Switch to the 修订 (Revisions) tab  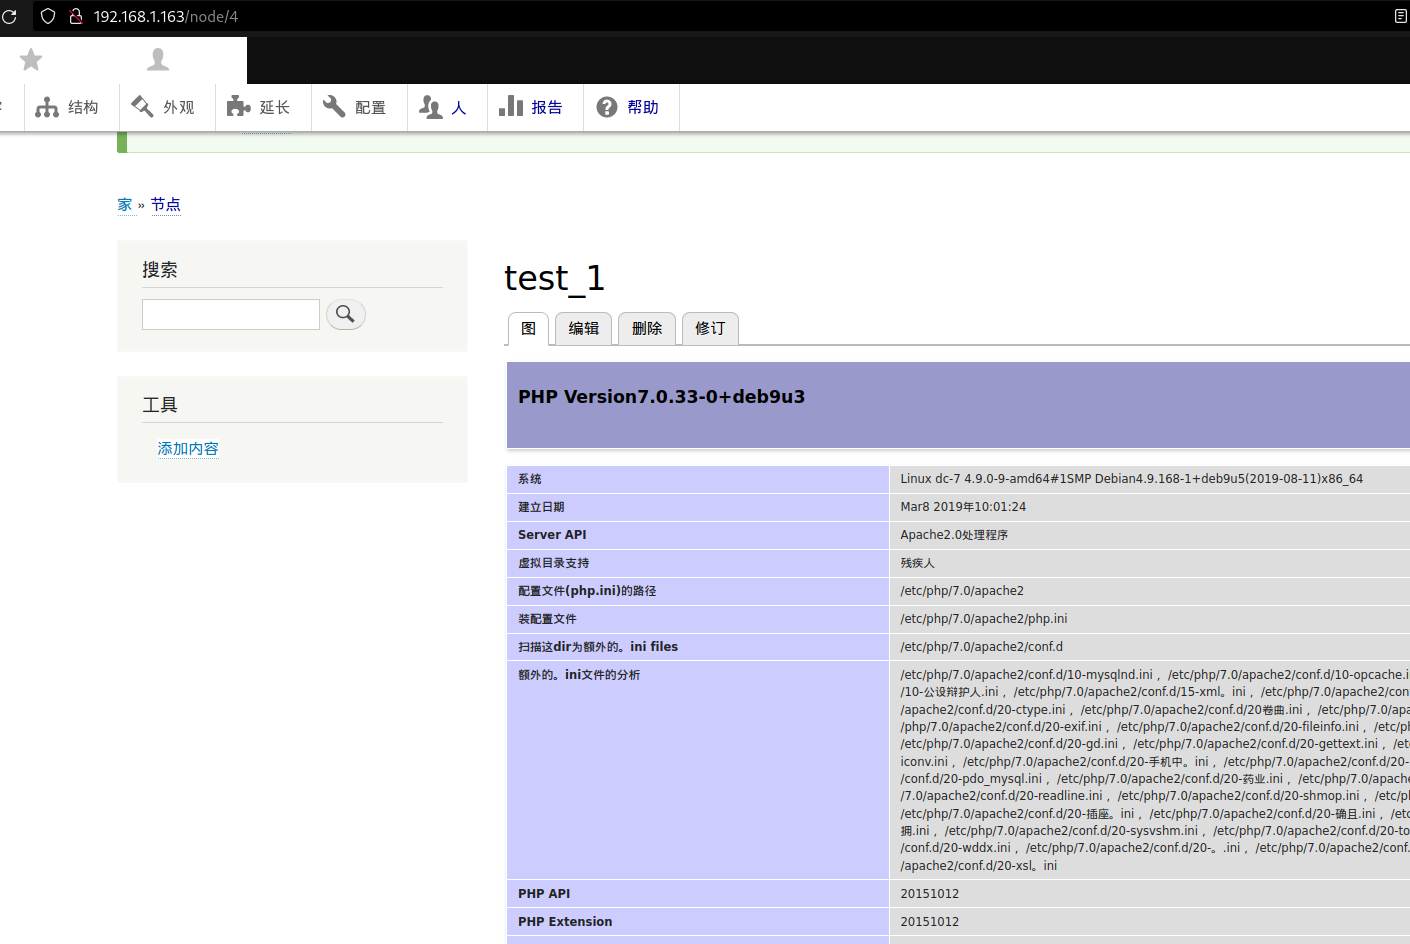point(710,328)
